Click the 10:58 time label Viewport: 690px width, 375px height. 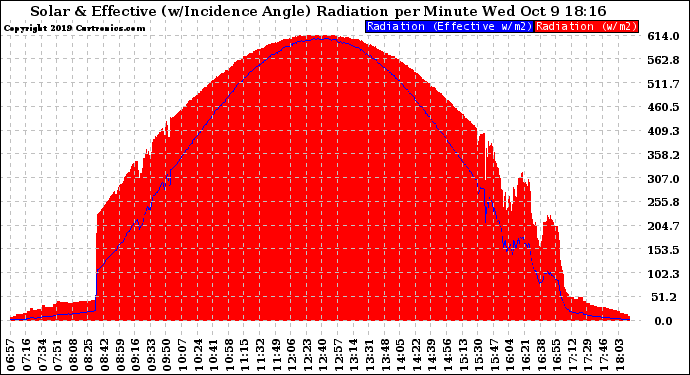click(x=230, y=355)
